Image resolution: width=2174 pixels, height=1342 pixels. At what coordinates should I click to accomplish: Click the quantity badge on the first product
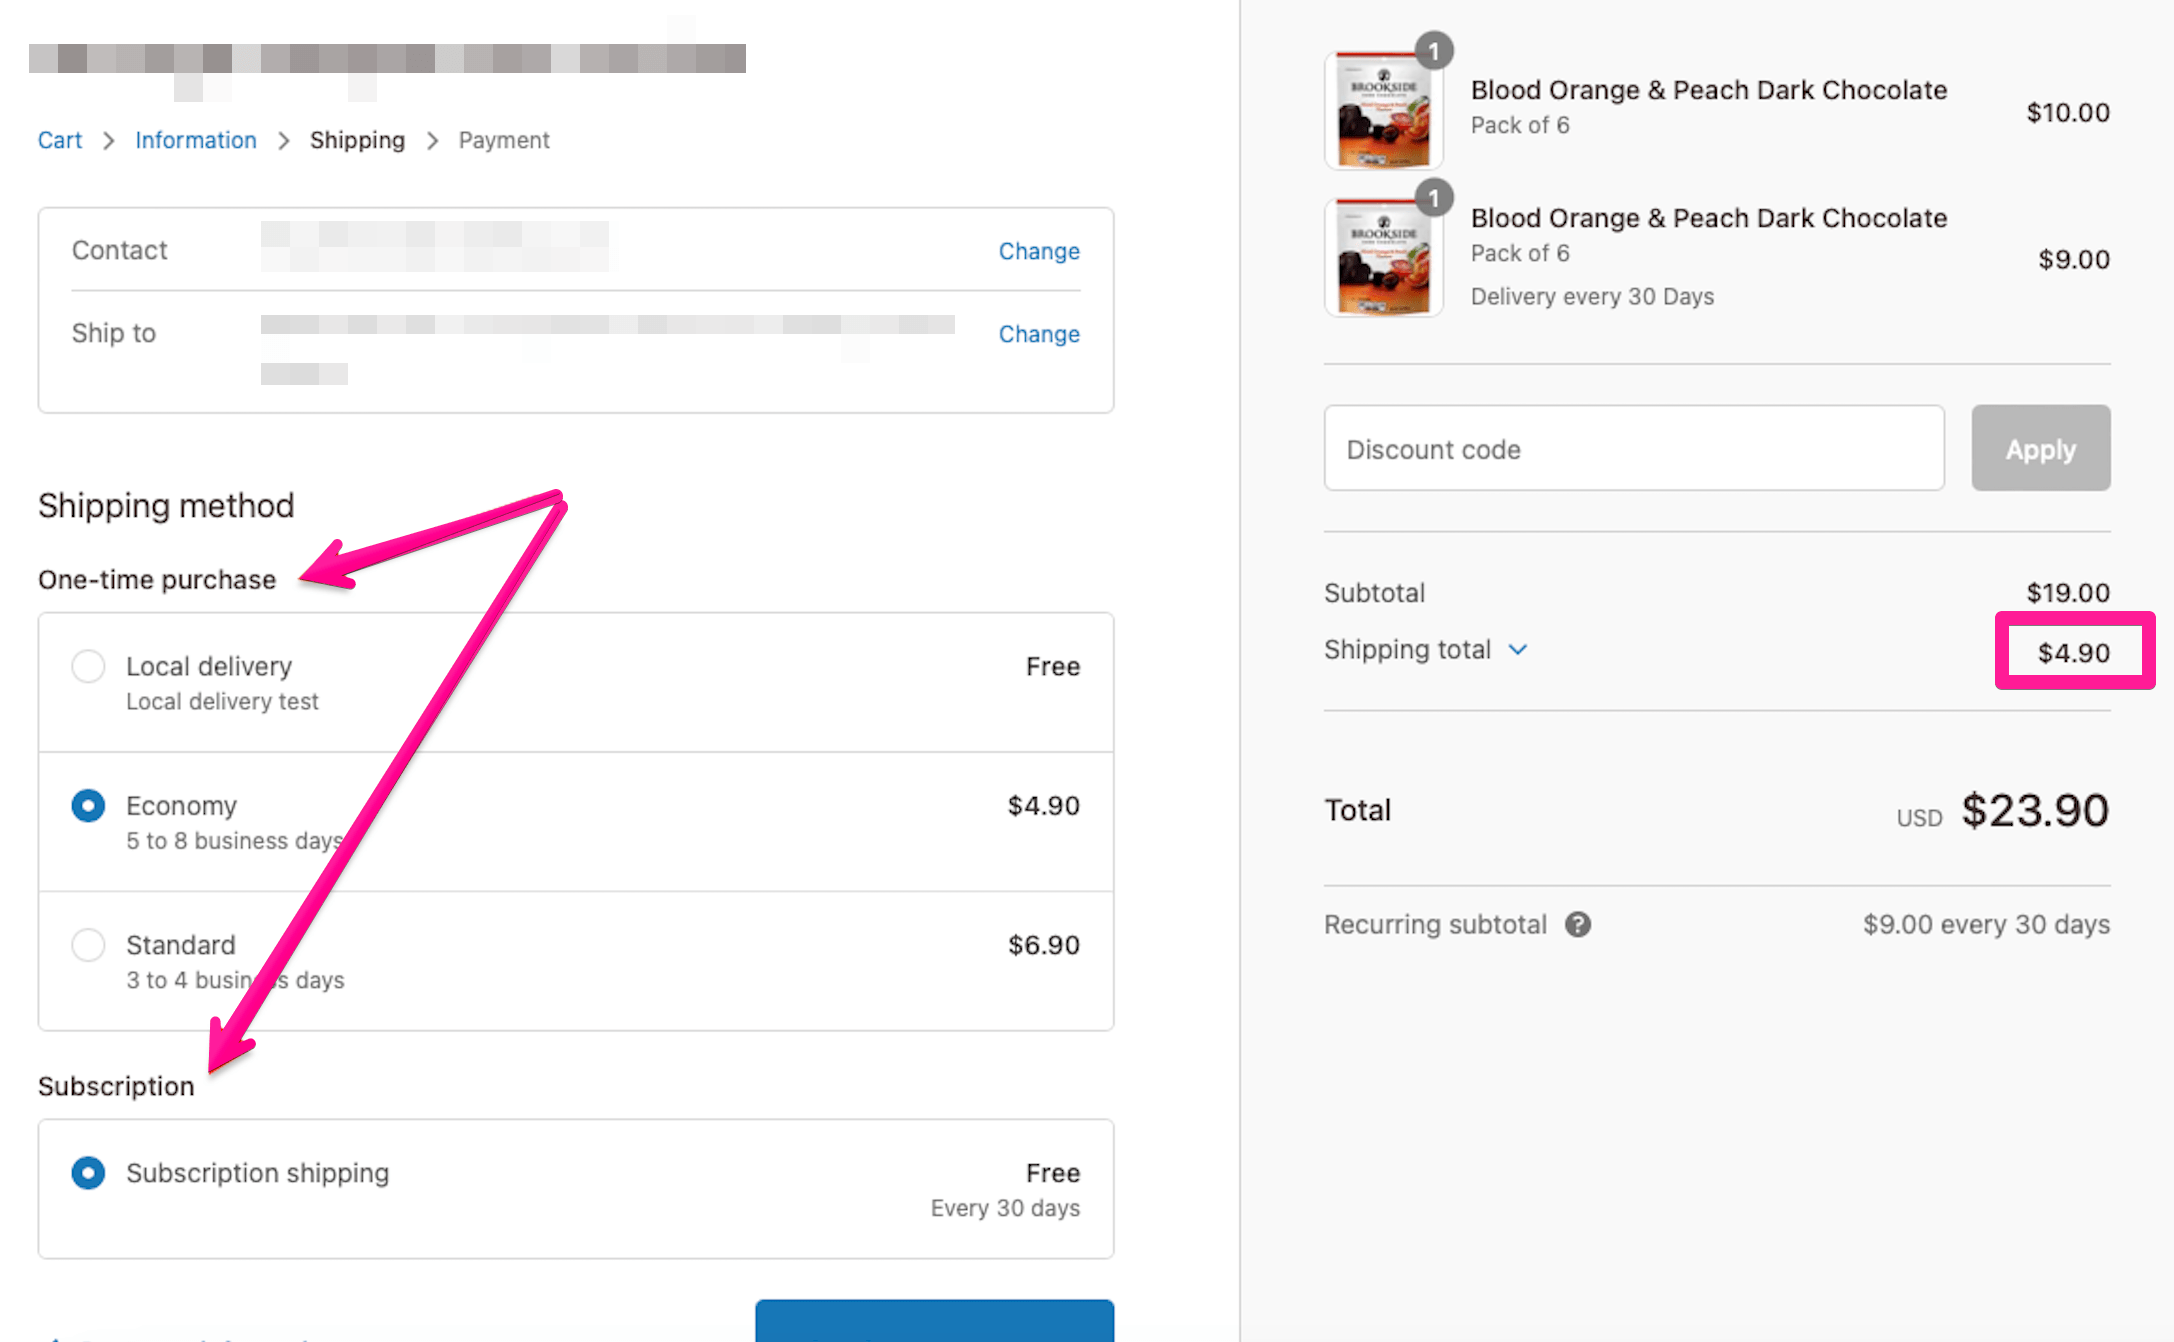point(1434,51)
